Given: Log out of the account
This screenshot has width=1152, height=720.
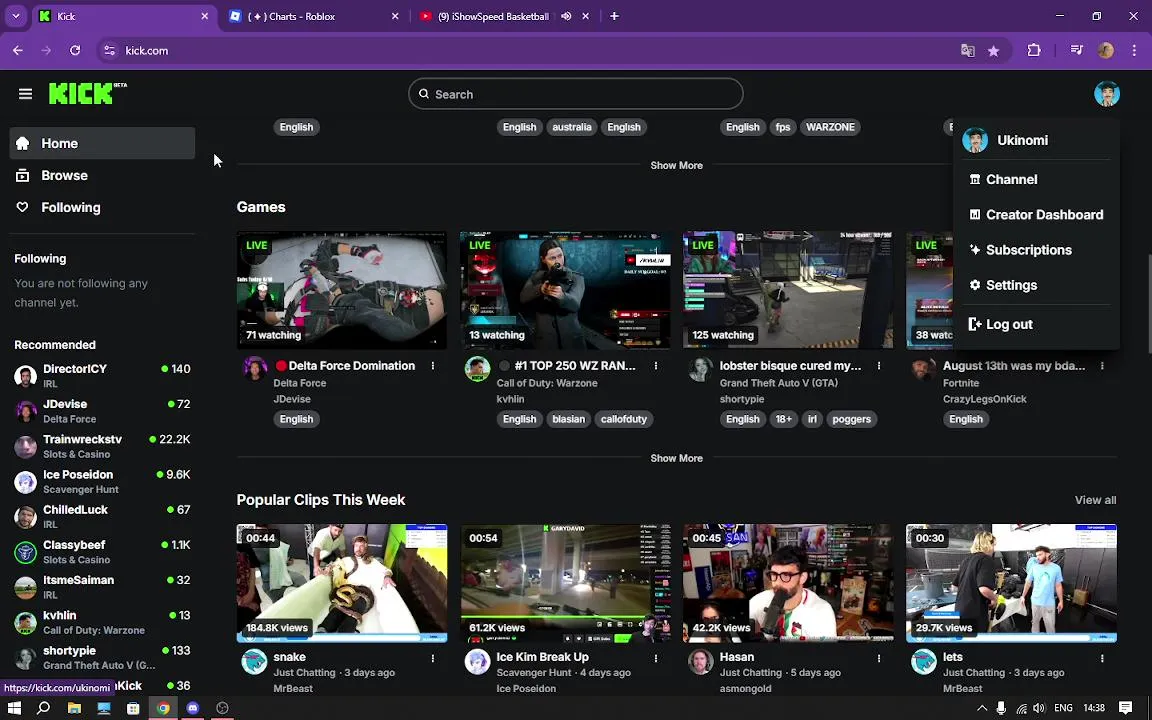Looking at the screenshot, I should pyautogui.click(x=1001, y=324).
